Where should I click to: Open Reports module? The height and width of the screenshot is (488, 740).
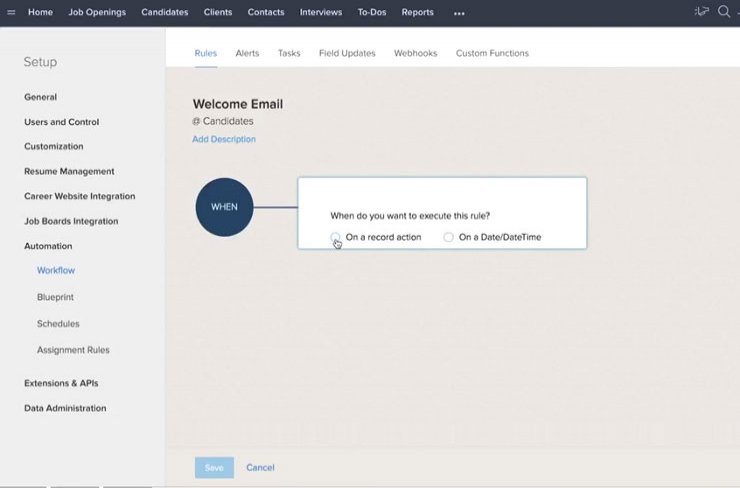point(418,12)
